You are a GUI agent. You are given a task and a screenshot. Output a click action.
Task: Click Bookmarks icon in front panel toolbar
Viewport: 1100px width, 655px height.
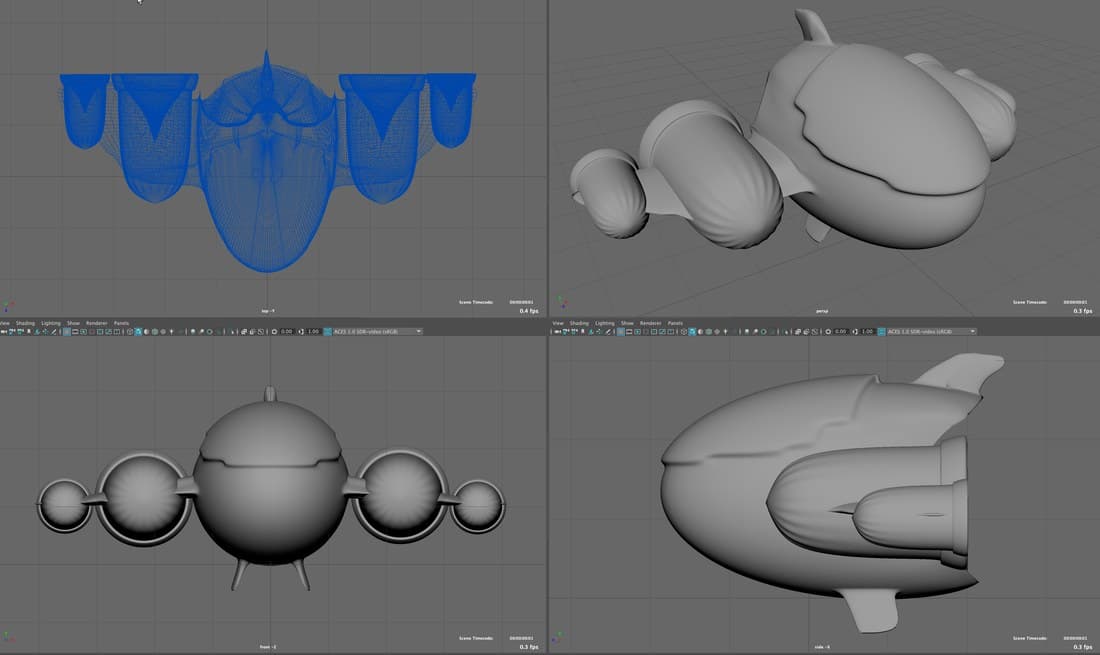tap(29, 332)
